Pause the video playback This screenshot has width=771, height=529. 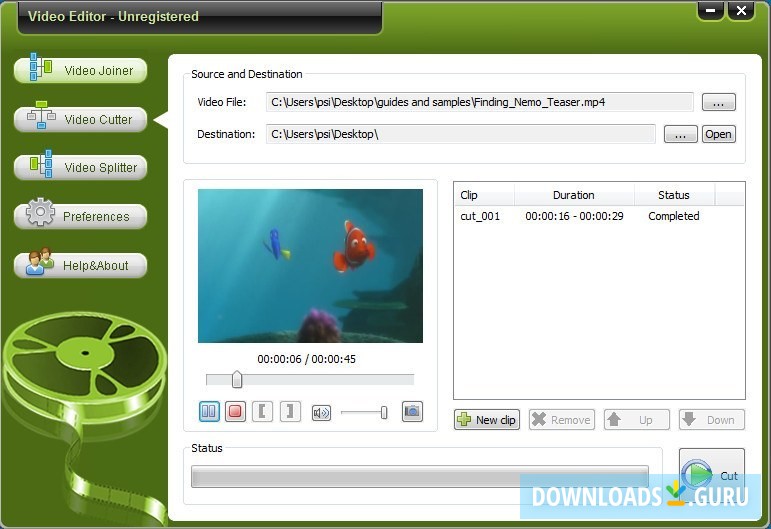click(x=209, y=411)
